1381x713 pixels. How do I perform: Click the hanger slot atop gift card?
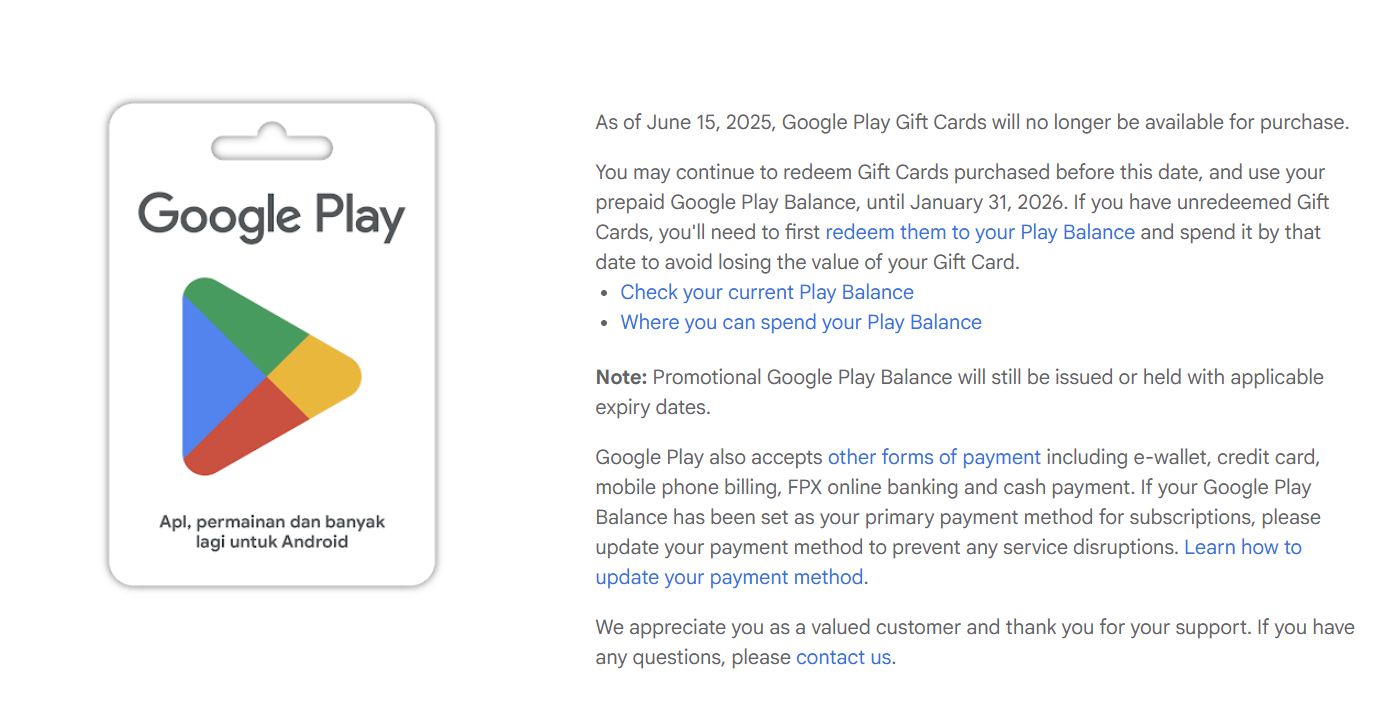pos(271,146)
